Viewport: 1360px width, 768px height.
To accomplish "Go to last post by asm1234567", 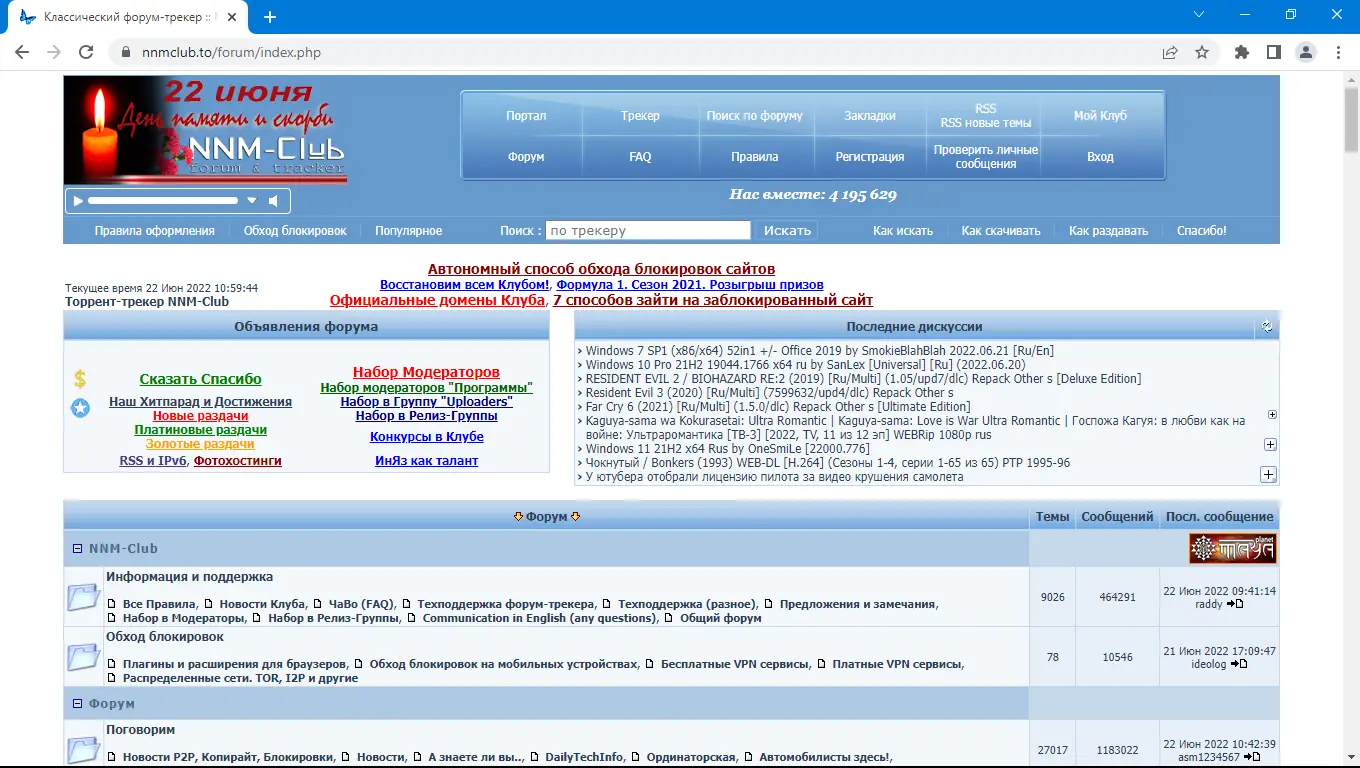I will tap(1254, 757).
